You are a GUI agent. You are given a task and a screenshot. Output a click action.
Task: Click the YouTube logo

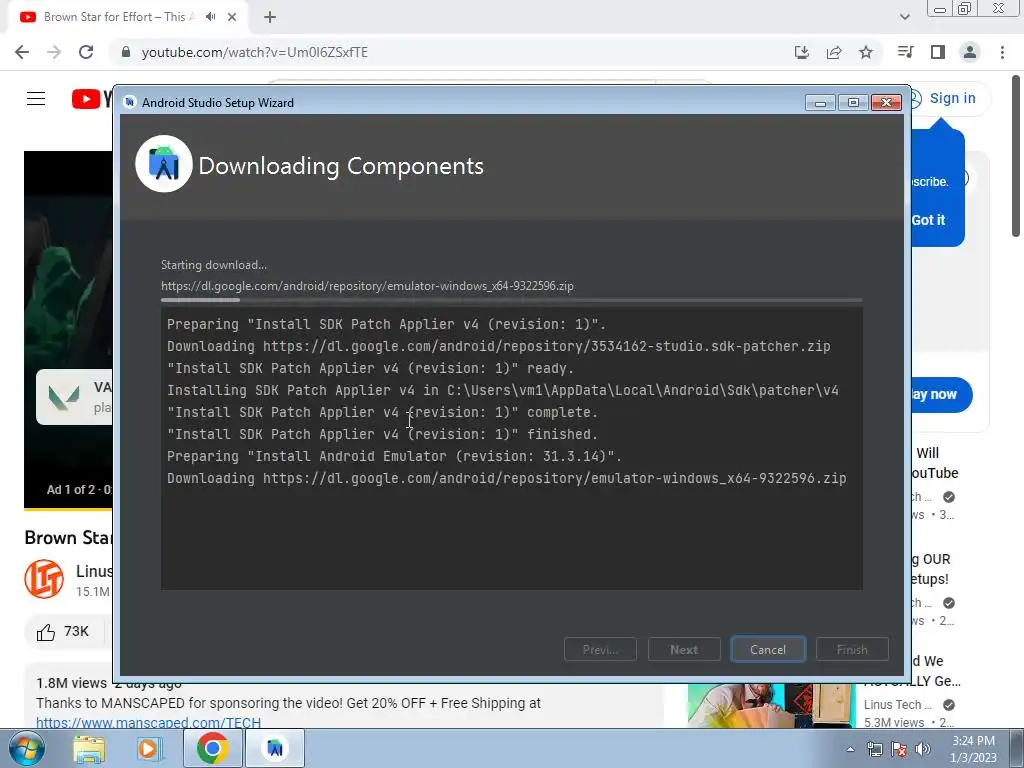point(91,99)
